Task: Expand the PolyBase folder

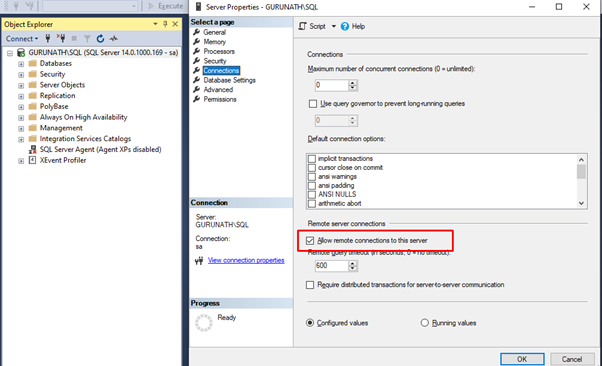Action: [21, 107]
